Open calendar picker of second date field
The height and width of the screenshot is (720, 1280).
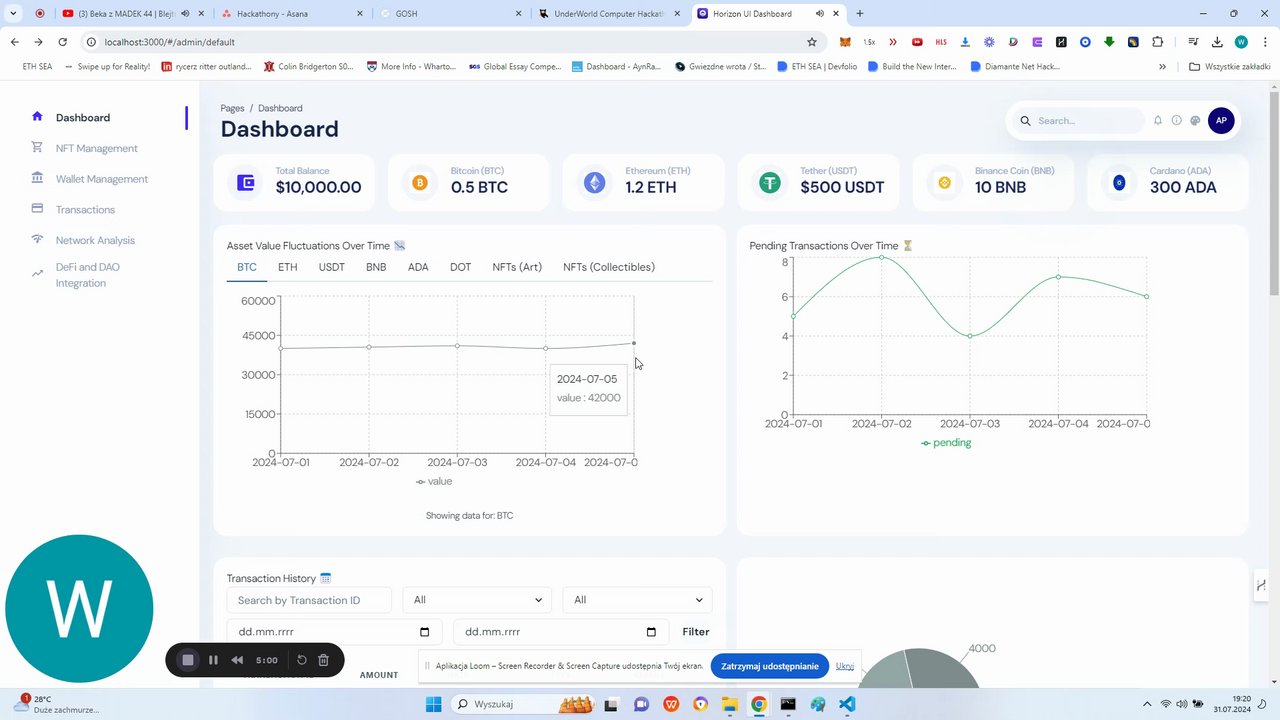(651, 632)
